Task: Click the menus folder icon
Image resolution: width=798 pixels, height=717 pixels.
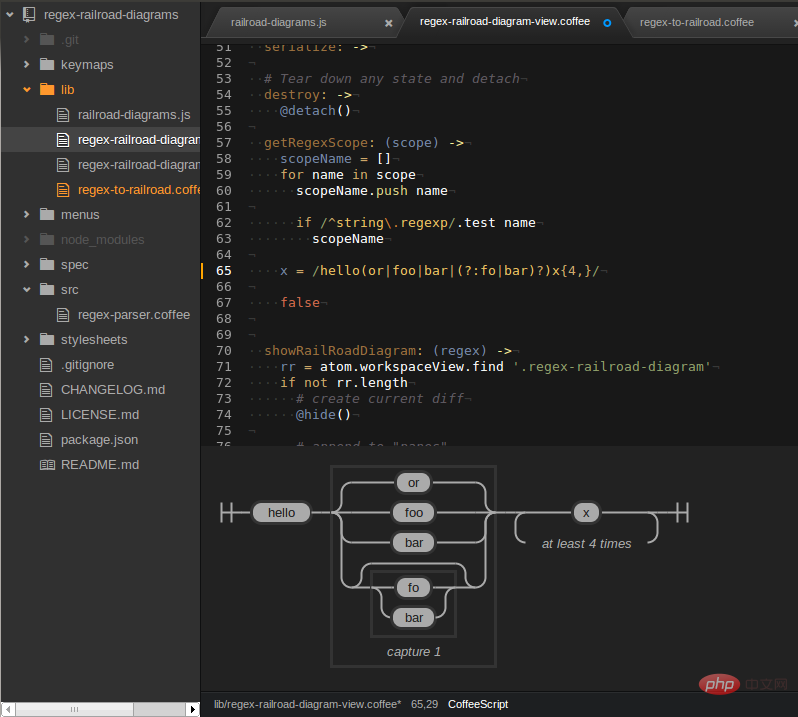Action: click(x=47, y=214)
